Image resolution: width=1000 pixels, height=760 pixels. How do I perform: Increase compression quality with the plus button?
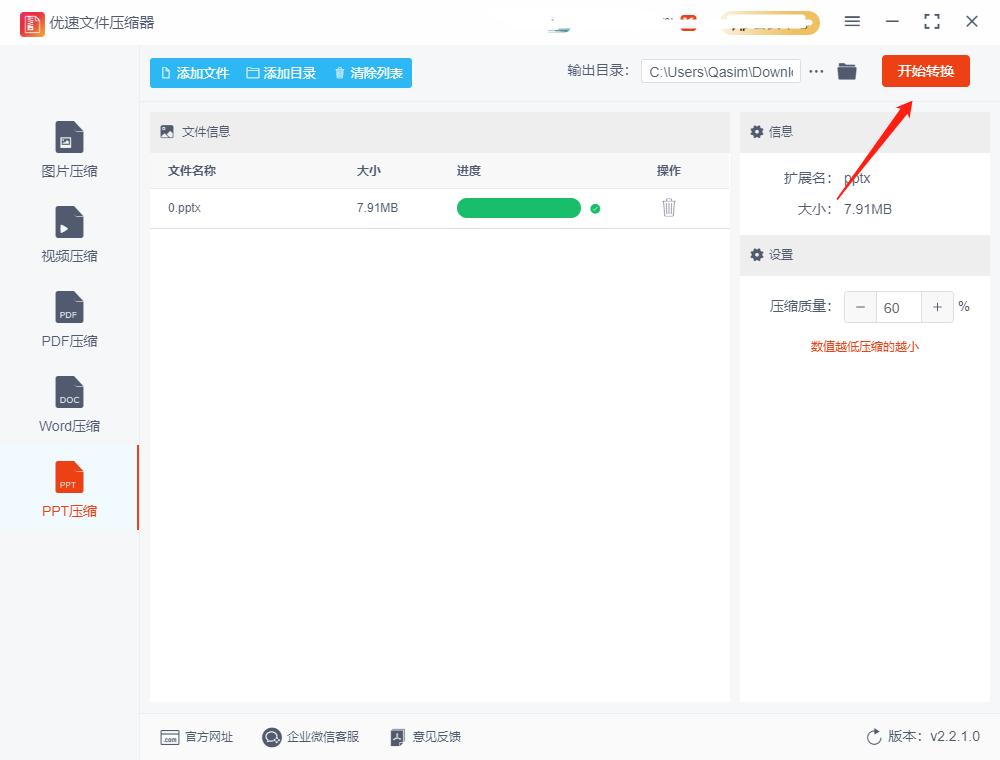pos(937,307)
